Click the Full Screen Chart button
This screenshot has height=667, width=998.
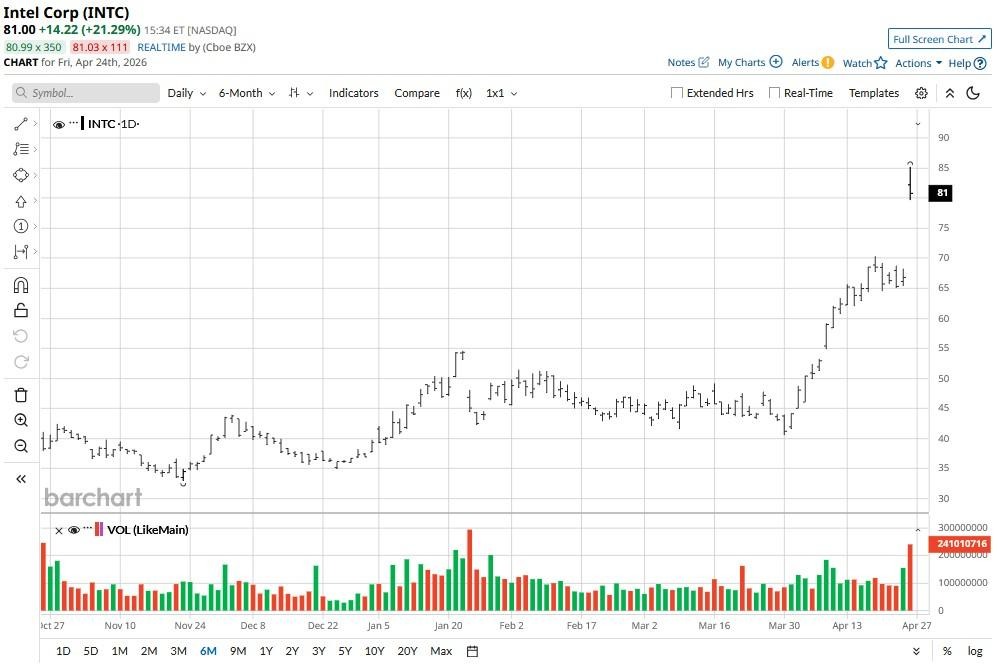[939, 39]
